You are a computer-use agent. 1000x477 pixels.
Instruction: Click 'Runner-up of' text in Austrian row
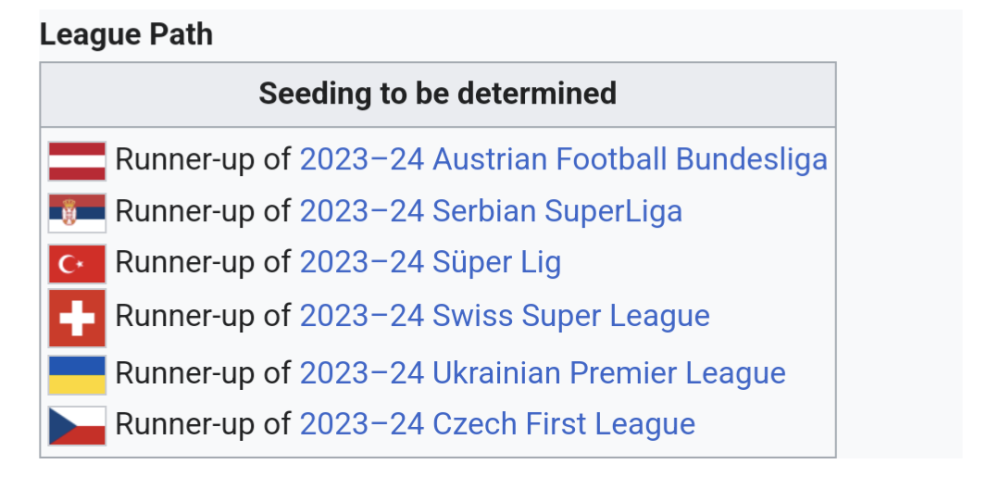(203, 159)
